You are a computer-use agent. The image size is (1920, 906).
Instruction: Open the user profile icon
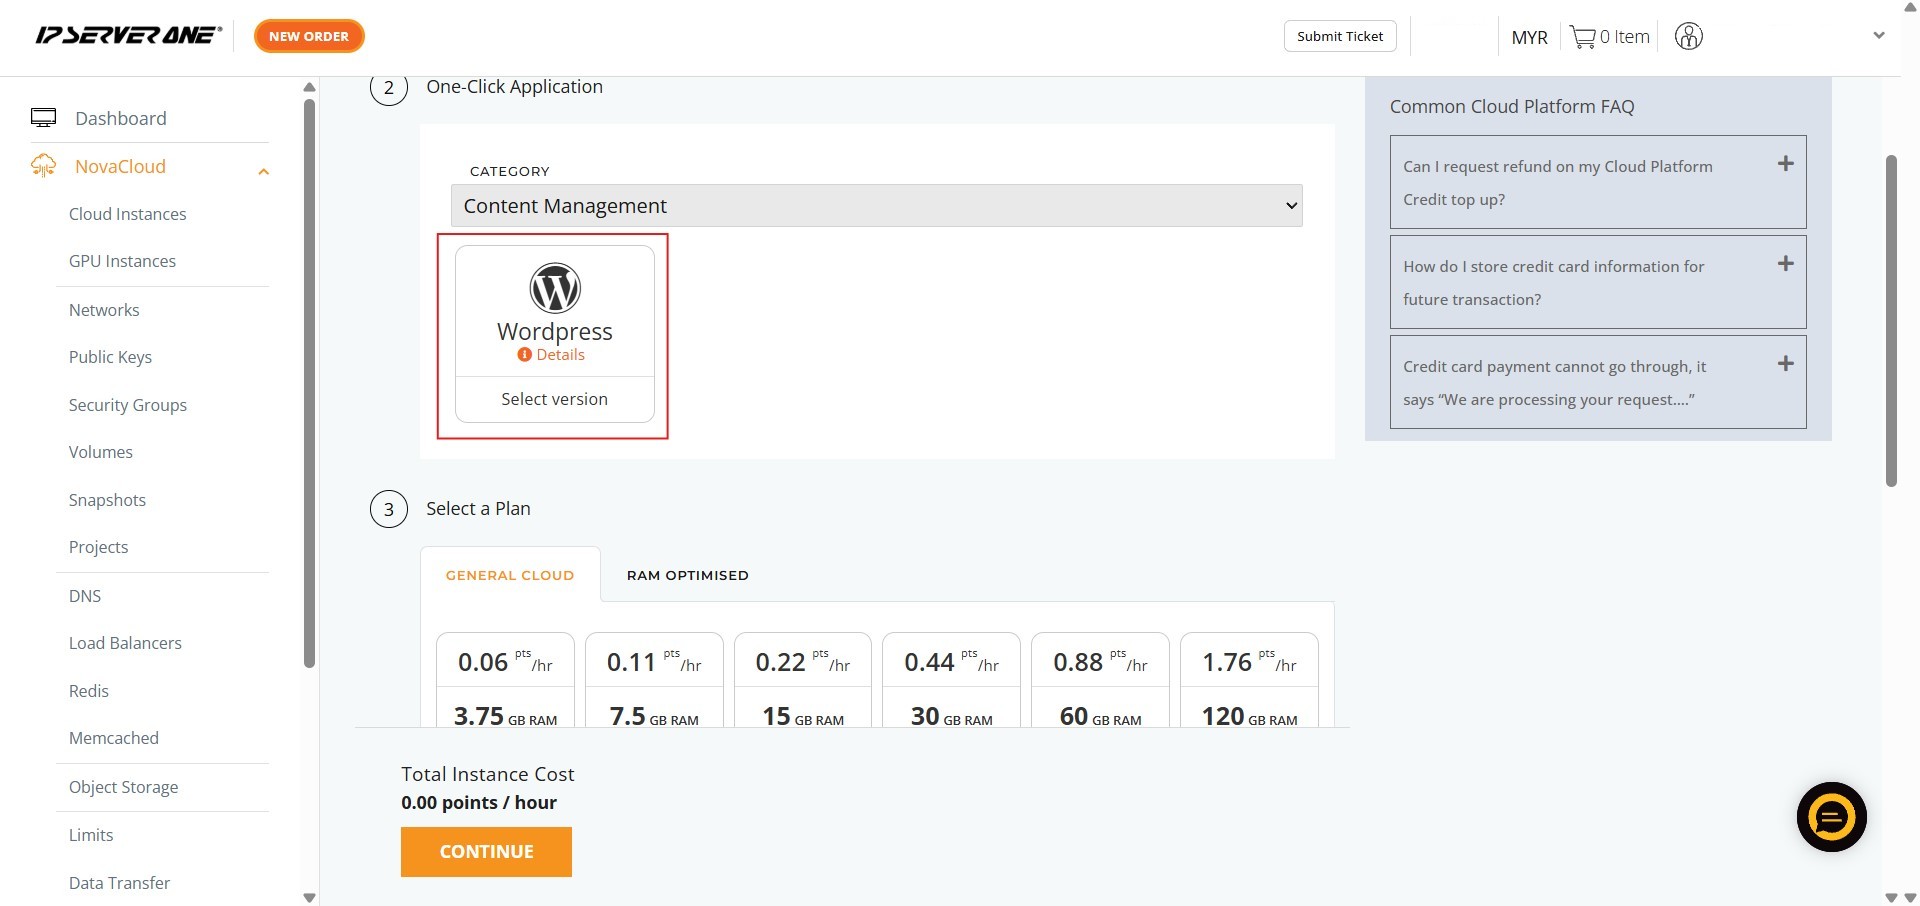pyautogui.click(x=1688, y=37)
